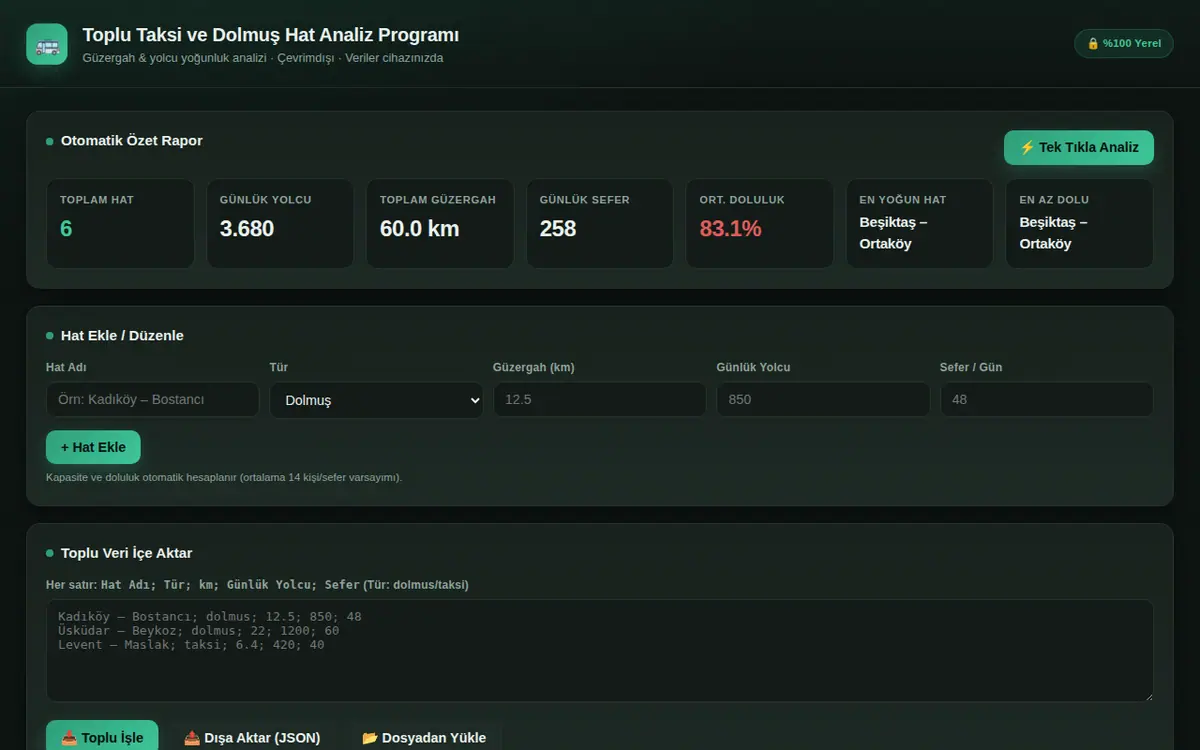Export data with Dışa Aktar (JSON)
The height and width of the screenshot is (750, 1200).
[x=252, y=737]
